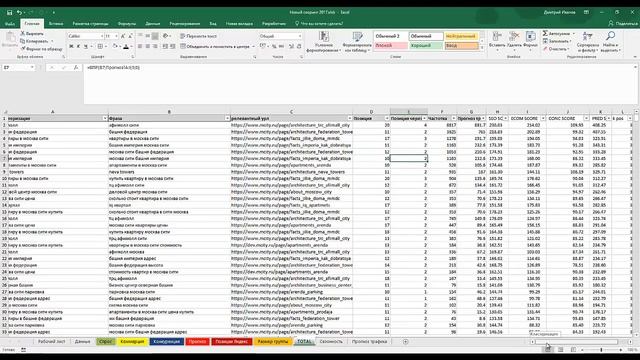The height and width of the screenshot is (360, 640).
Task: Align text to the middle vertically
Action: pos(148,36)
